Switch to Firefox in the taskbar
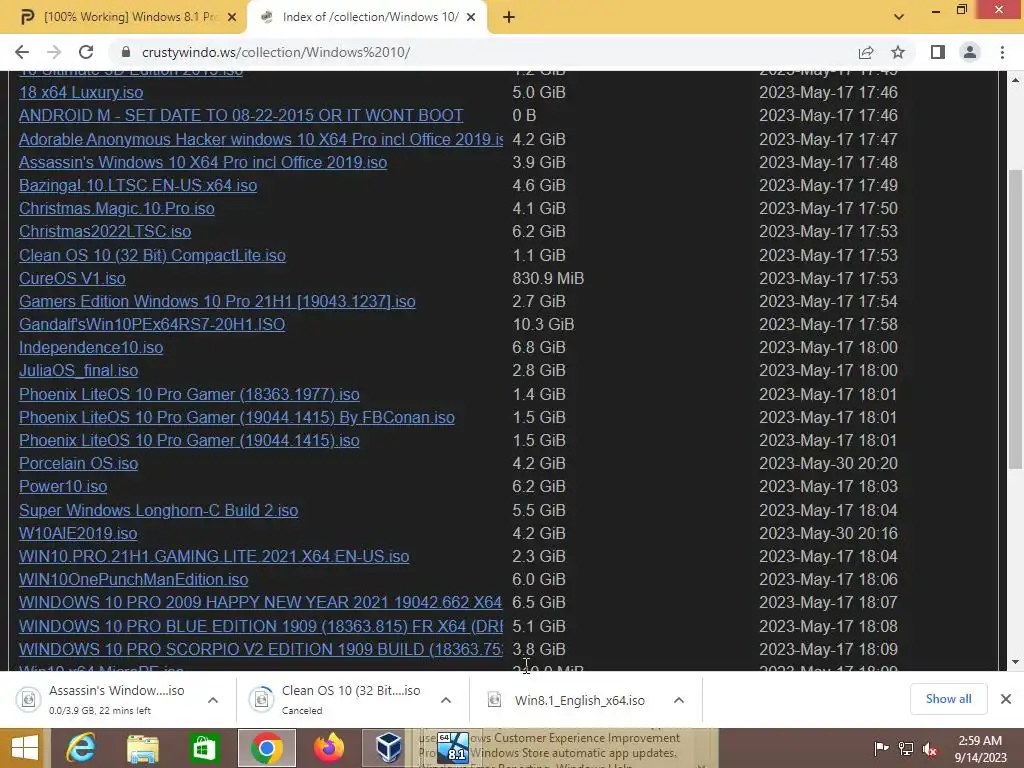 (x=329, y=748)
